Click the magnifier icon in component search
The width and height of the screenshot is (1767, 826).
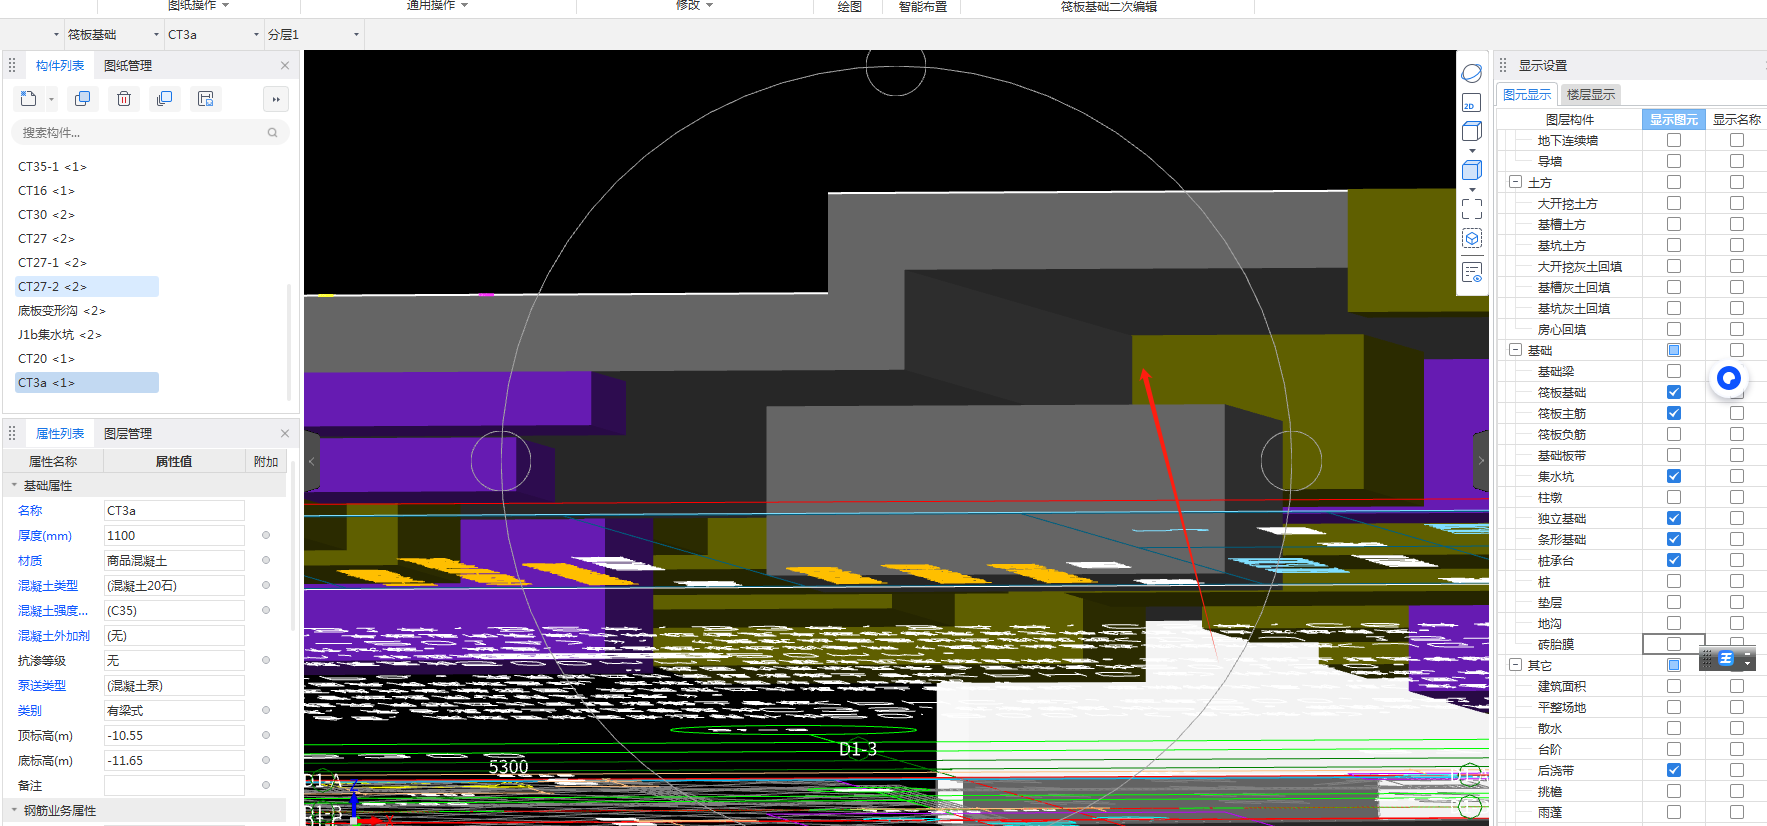pos(272,132)
